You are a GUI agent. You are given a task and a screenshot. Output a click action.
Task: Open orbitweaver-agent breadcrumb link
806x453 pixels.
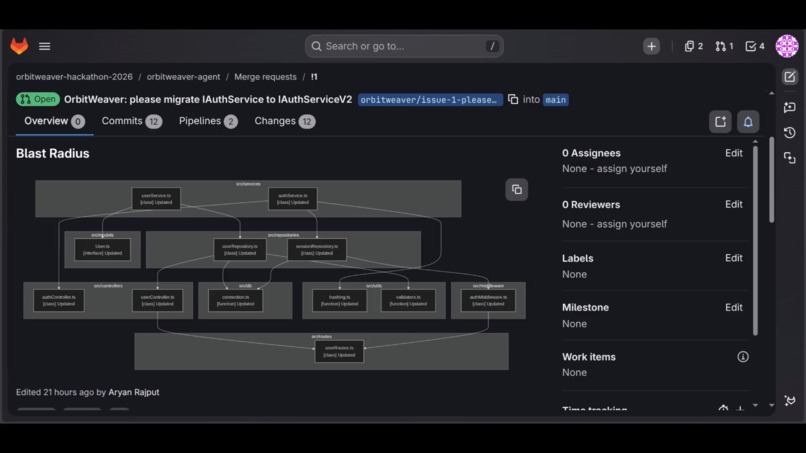click(x=184, y=77)
